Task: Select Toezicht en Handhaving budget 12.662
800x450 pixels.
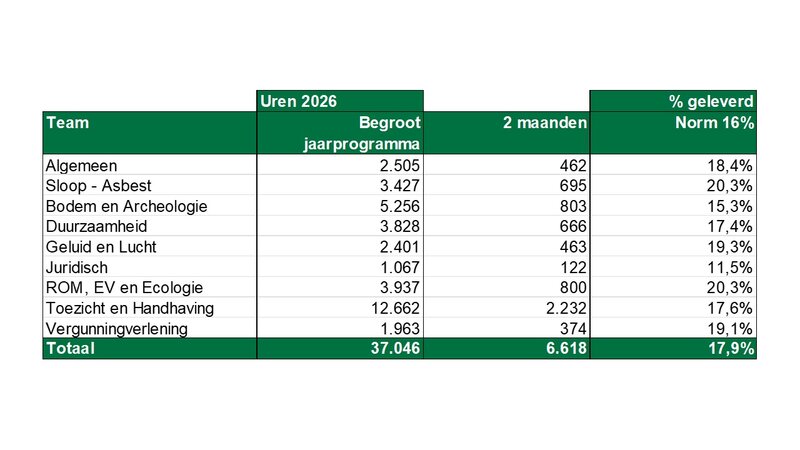Action: [391, 307]
